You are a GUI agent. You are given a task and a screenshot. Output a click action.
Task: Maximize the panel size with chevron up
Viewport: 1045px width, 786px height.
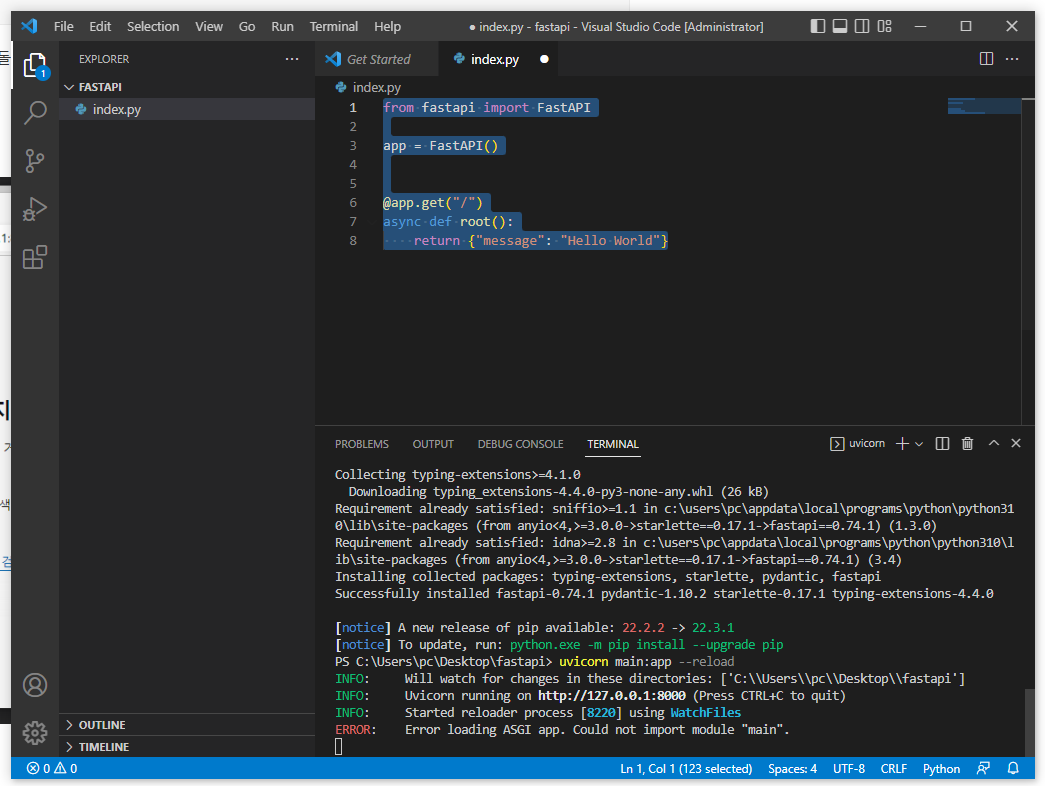tap(994, 443)
